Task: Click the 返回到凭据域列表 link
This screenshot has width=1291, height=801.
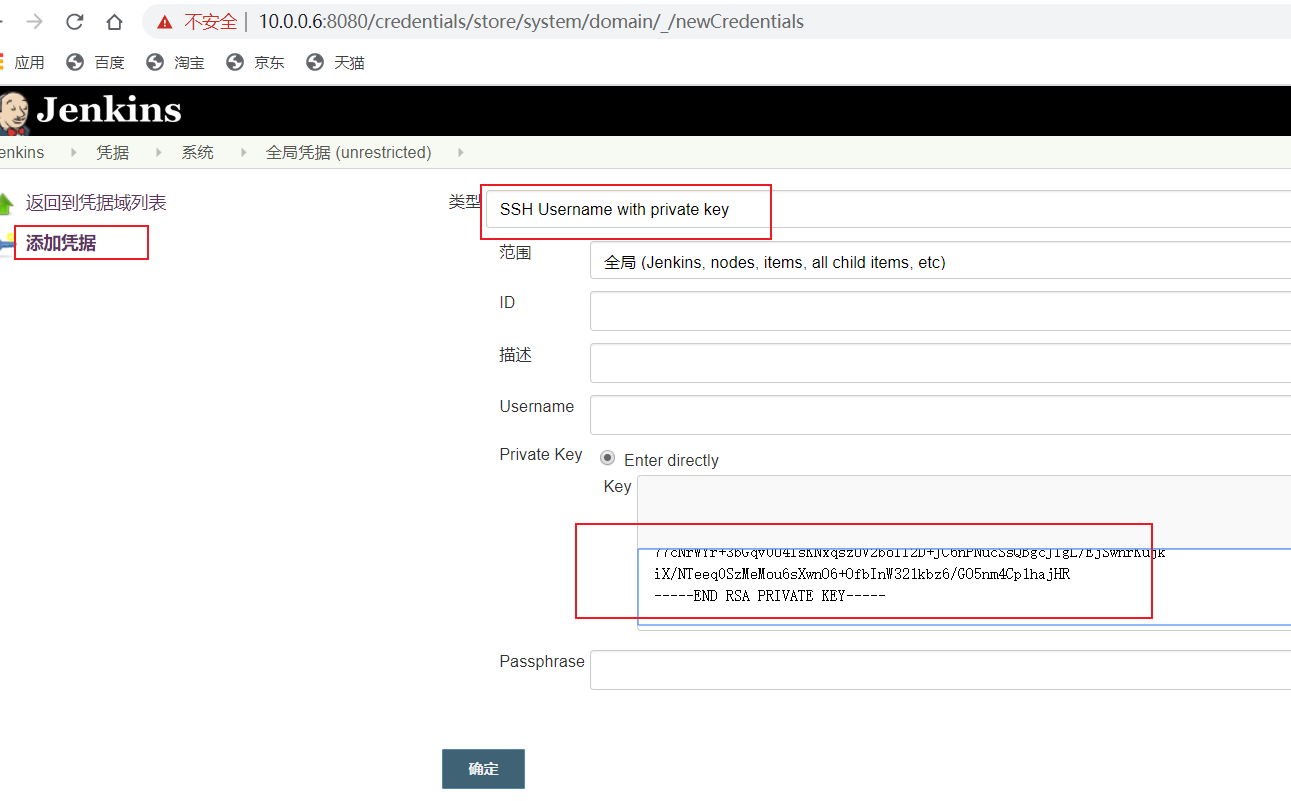Action: (x=96, y=203)
